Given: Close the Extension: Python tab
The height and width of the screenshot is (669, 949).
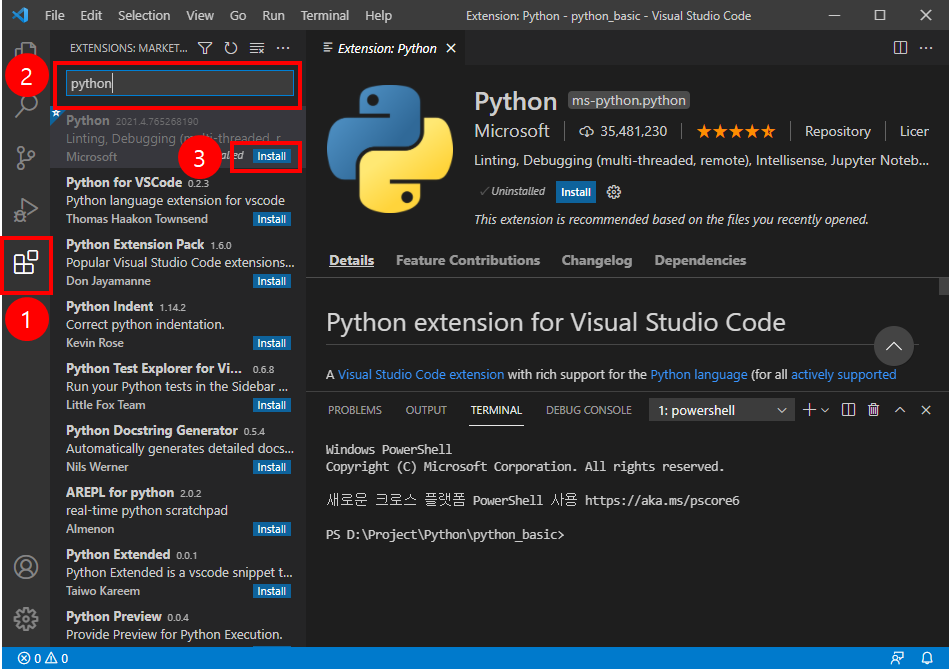Looking at the screenshot, I should point(451,48).
